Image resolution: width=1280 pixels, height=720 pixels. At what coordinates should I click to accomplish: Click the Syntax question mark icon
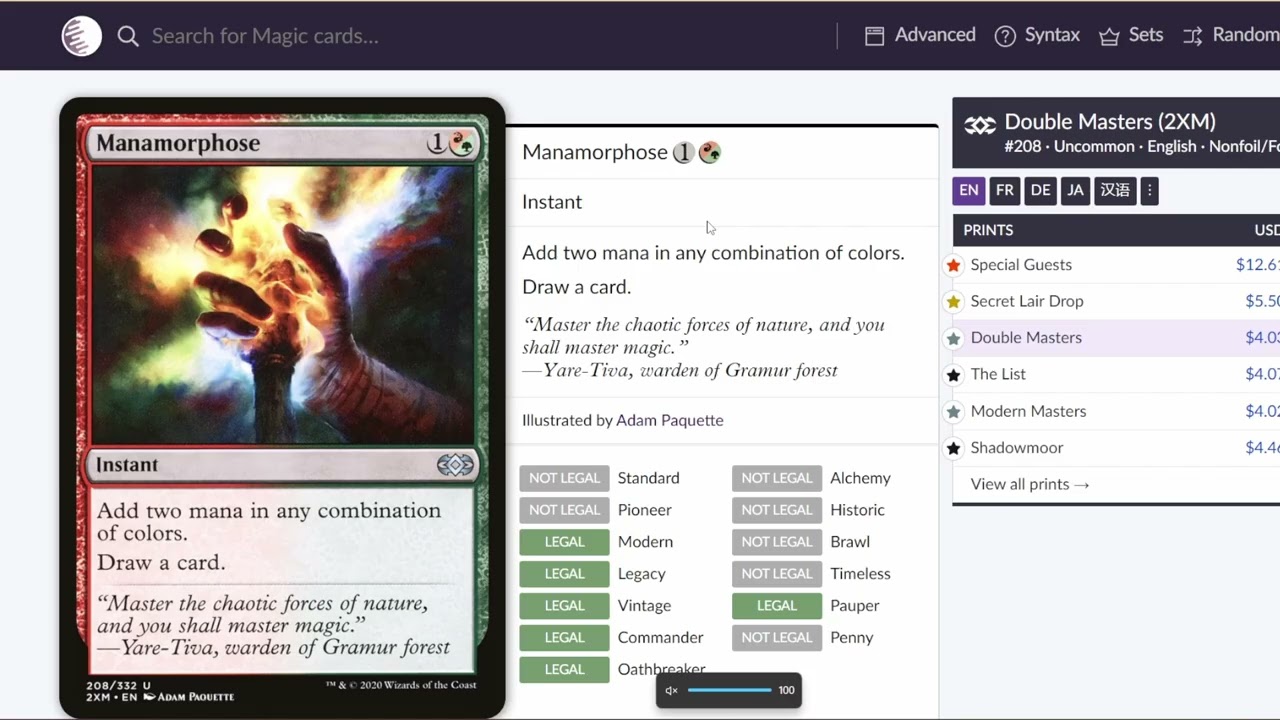point(1005,36)
